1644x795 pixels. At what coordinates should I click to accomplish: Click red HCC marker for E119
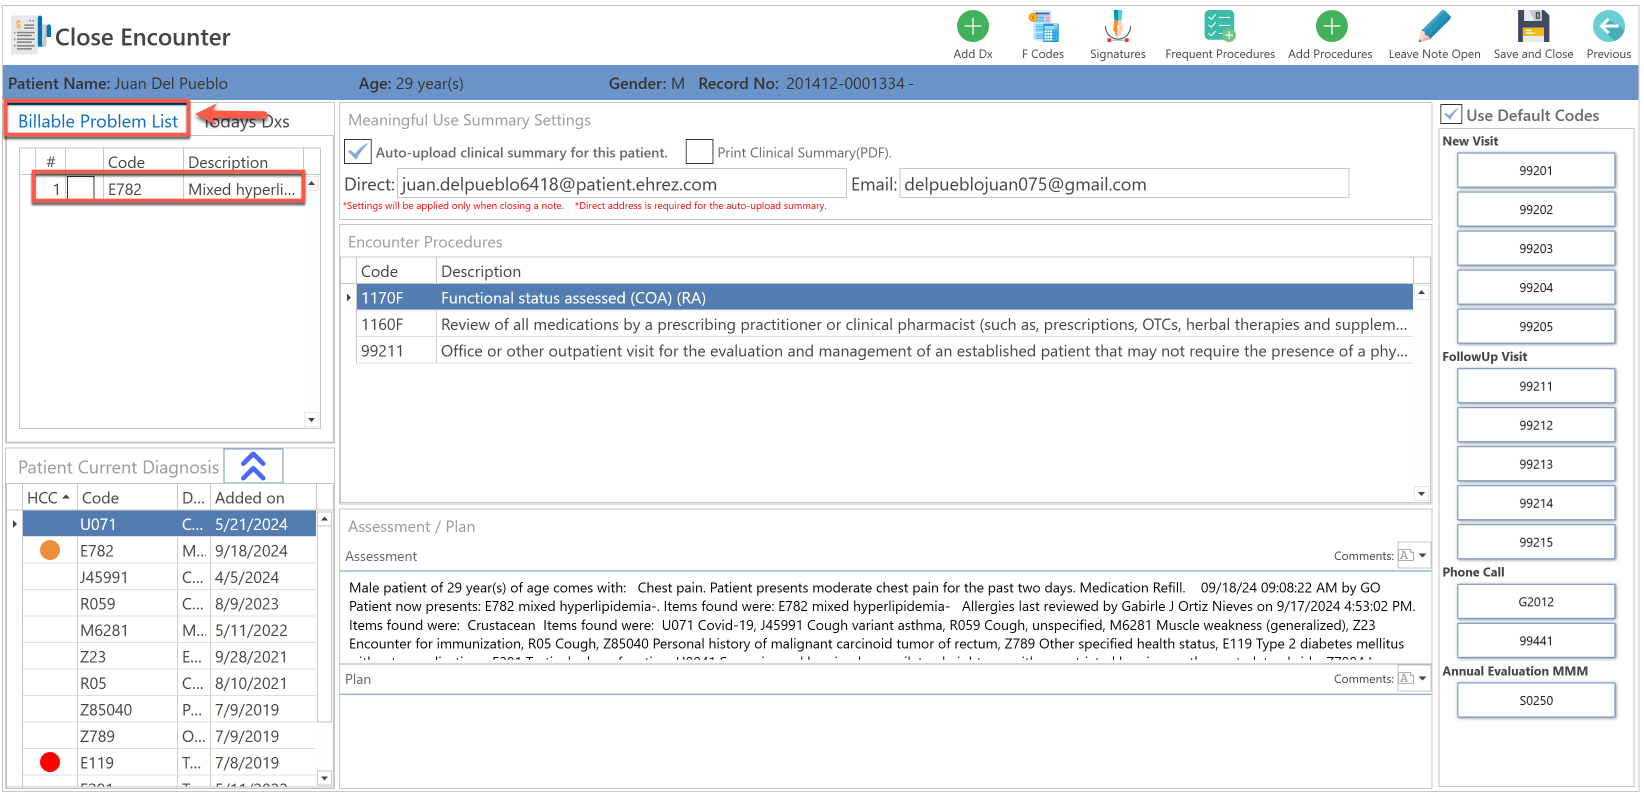[x=50, y=762]
